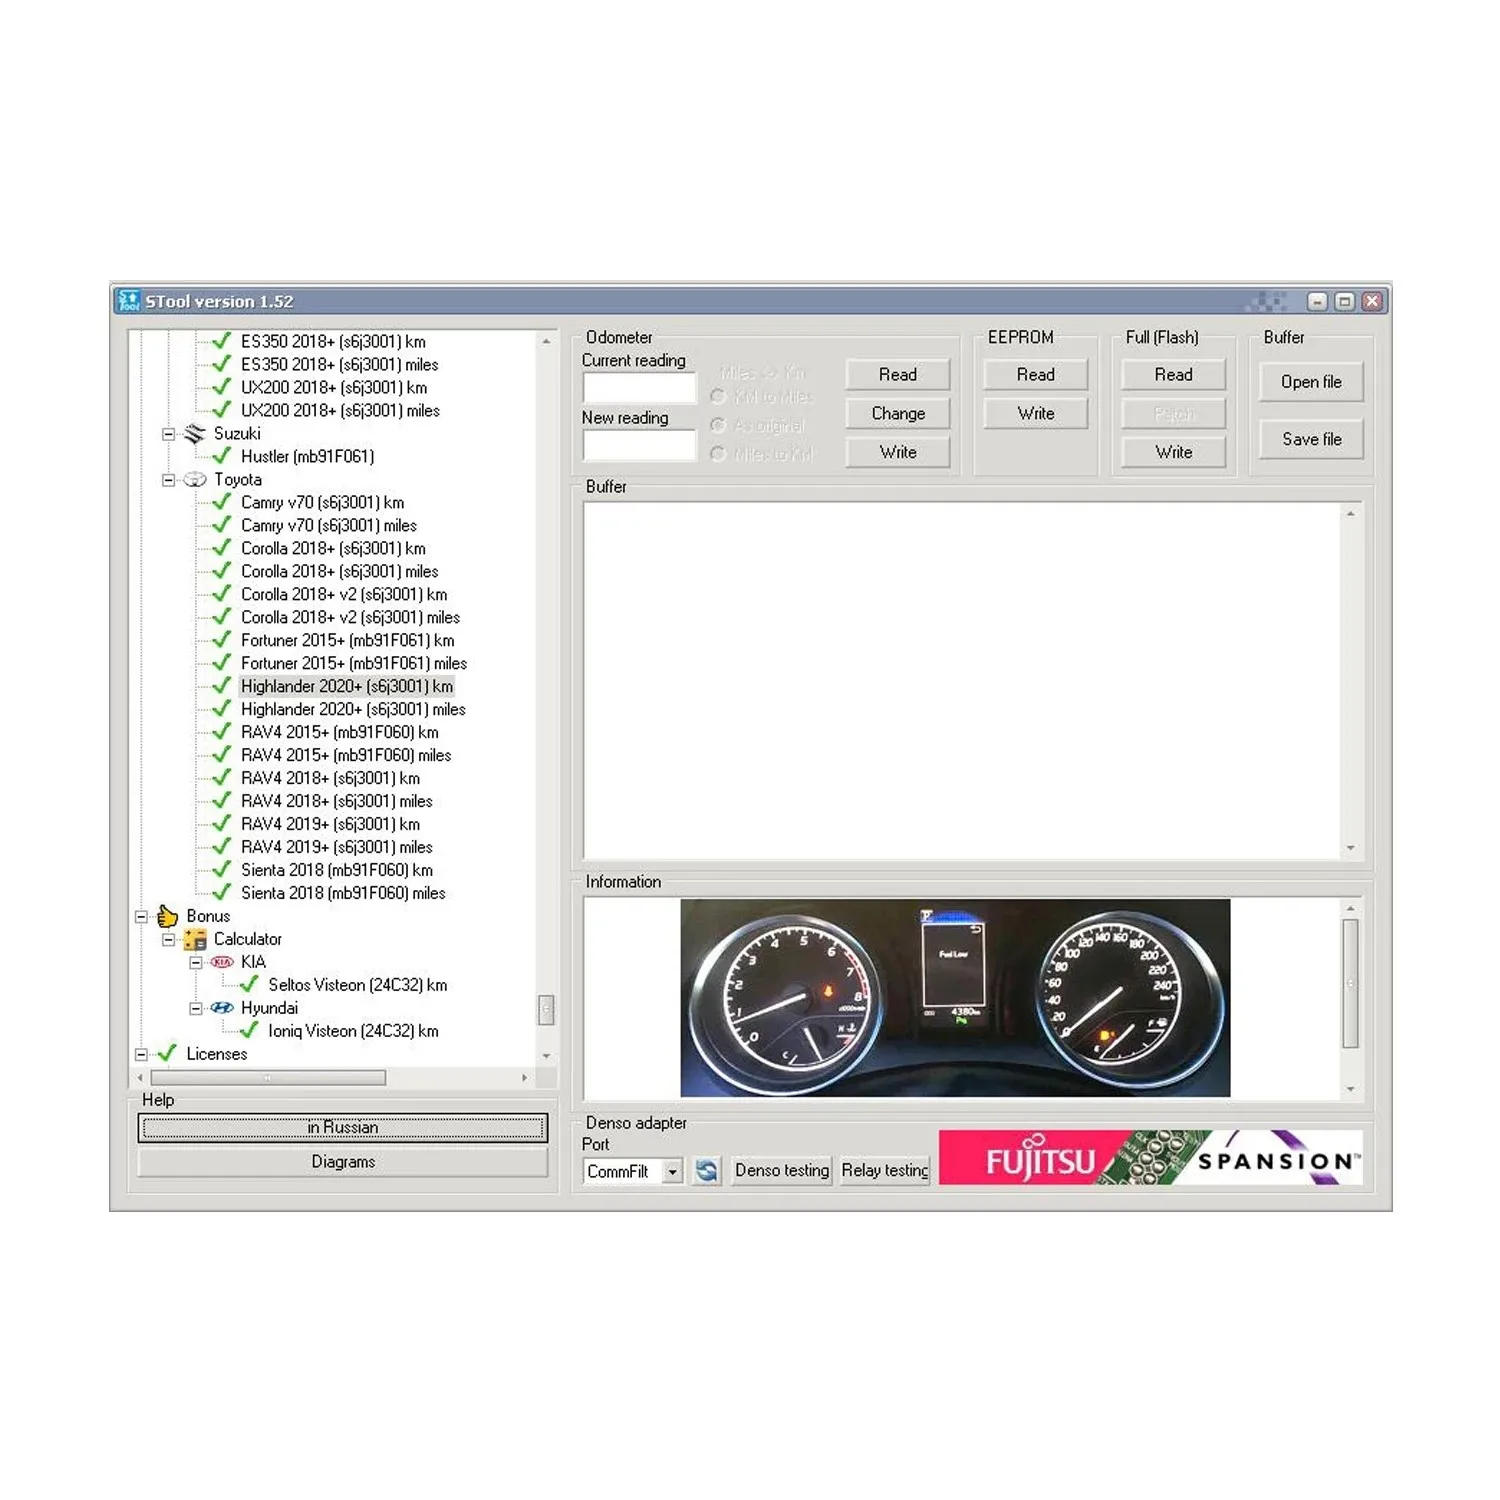Click the refresh port icon beside CommFilt
The image size is (1500, 1500).
706,1170
